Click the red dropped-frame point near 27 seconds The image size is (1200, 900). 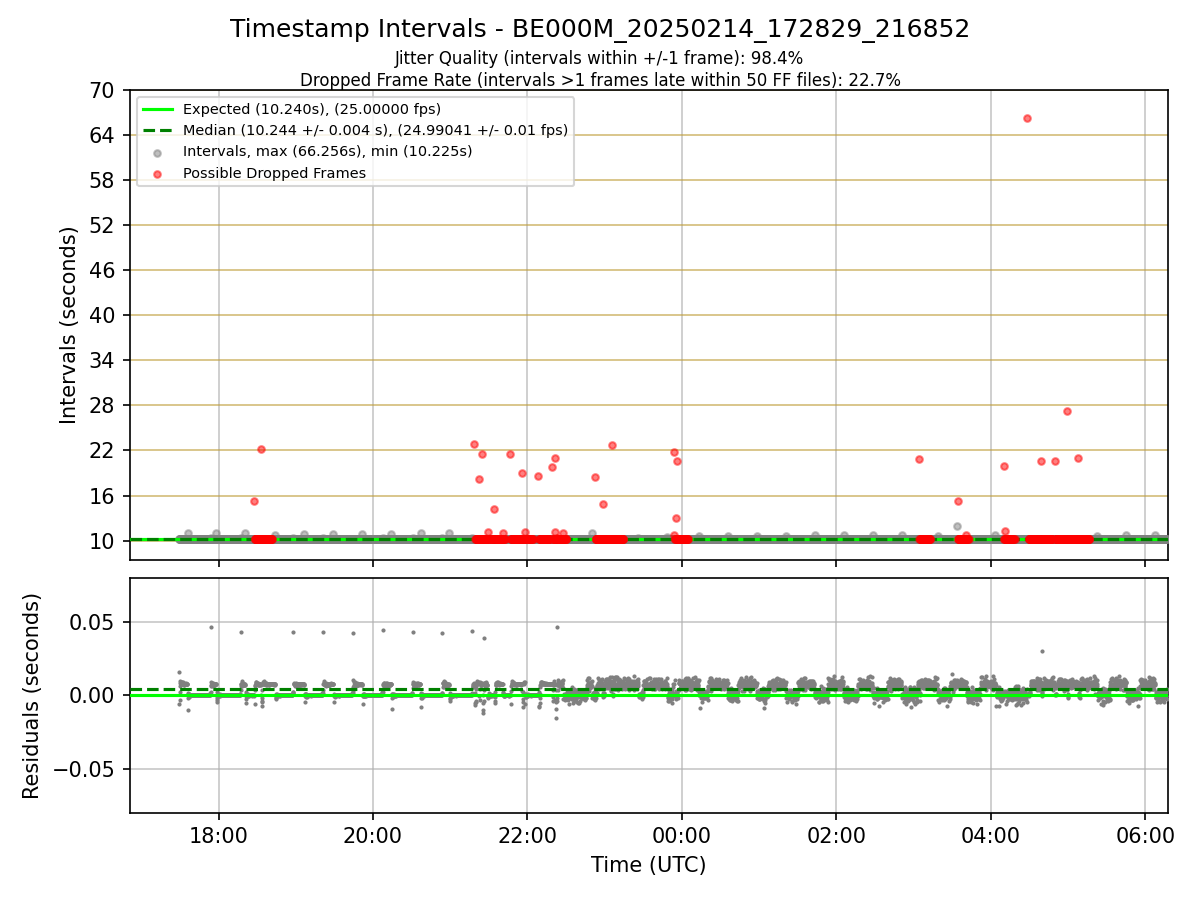(1067, 411)
